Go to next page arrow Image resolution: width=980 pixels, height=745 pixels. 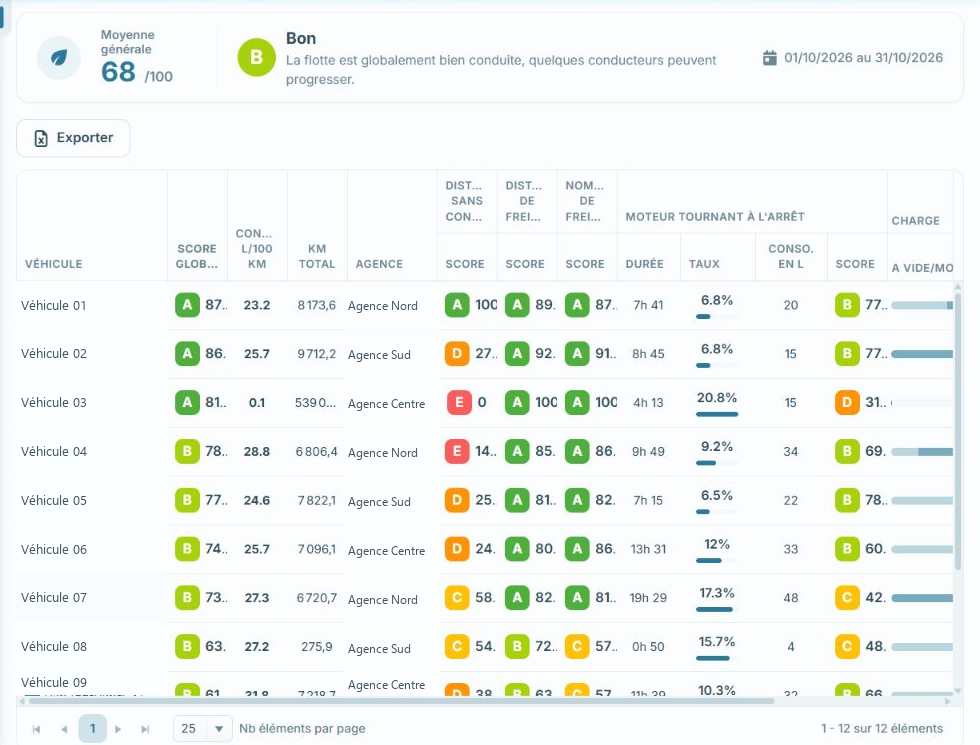[118, 729]
